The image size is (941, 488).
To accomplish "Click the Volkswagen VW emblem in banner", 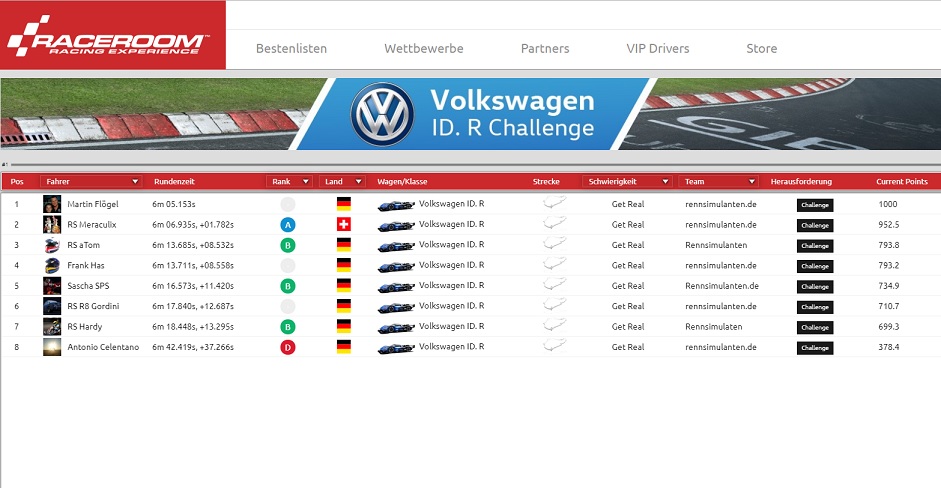I will 382,114.
